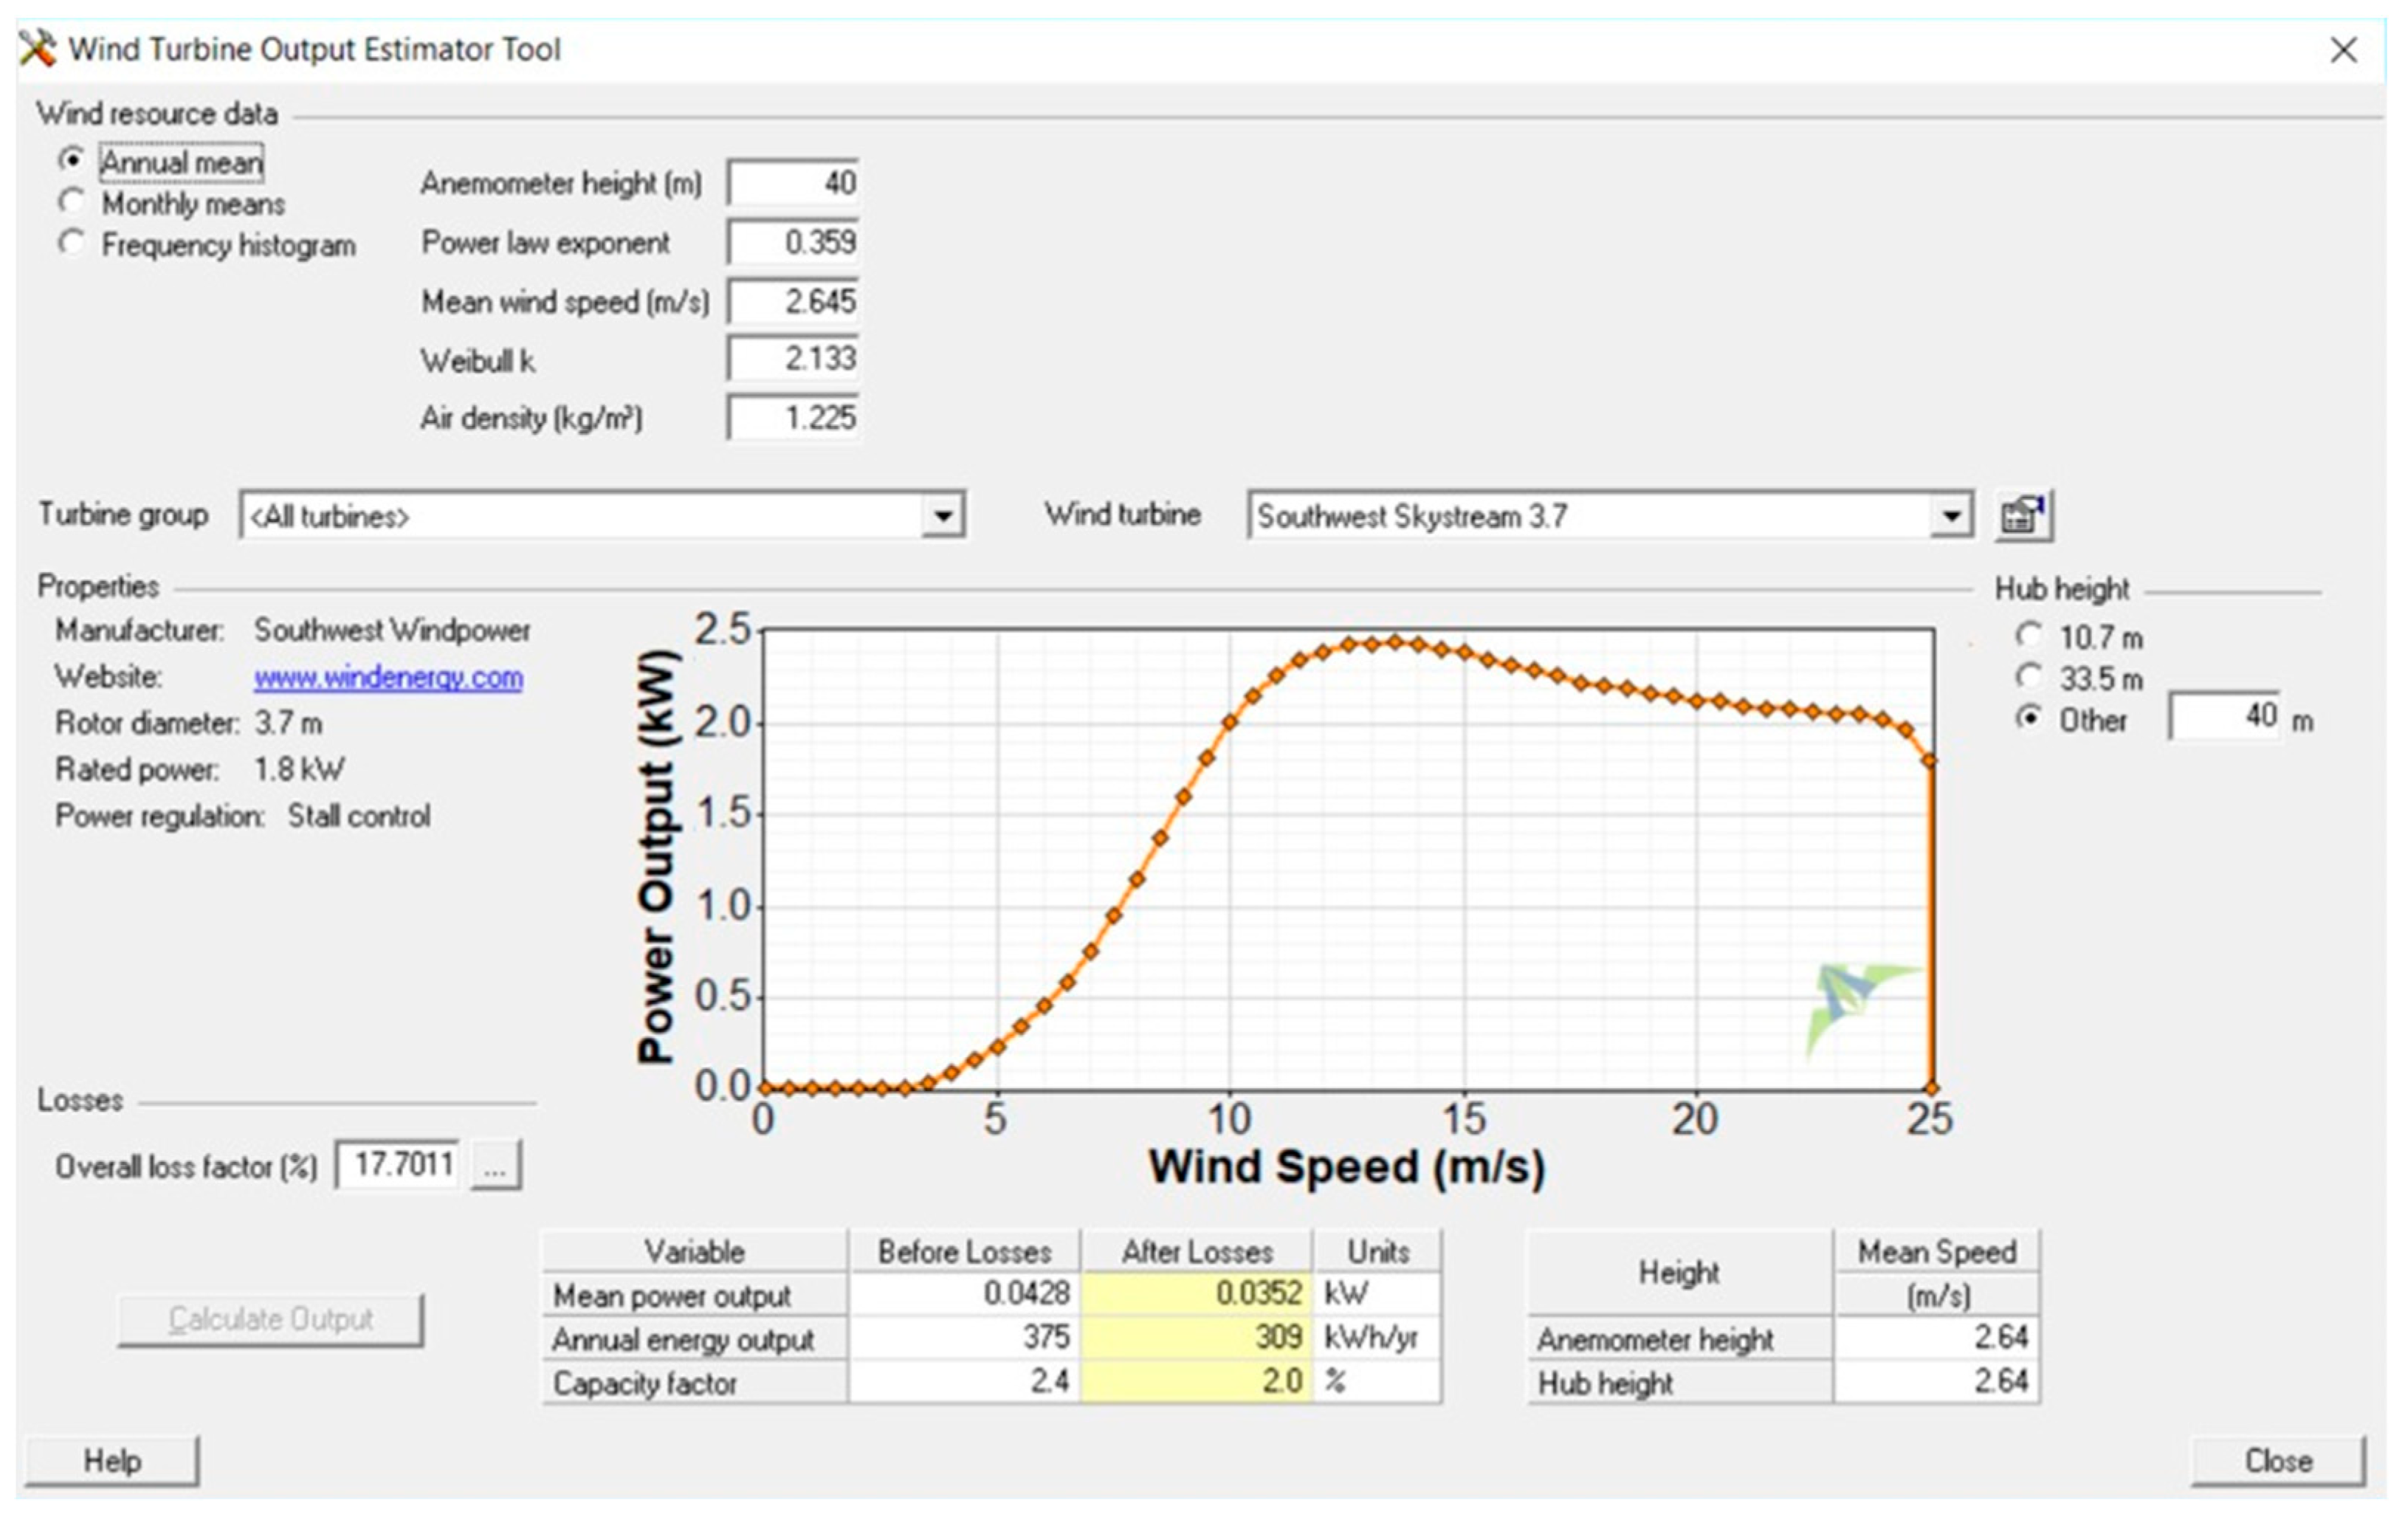Open loss factor details ellipsis button
Image resolution: width=2408 pixels, height=1517 pixels.
pyautogui.click(x=496, y=1165)
